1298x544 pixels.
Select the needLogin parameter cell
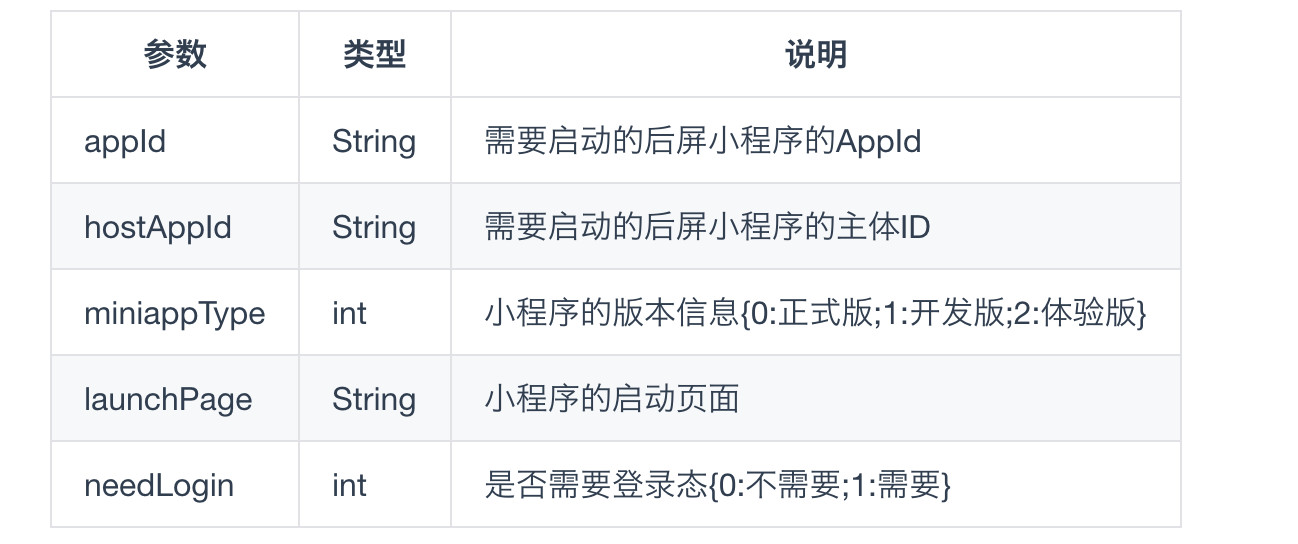[x=159, y=486]
